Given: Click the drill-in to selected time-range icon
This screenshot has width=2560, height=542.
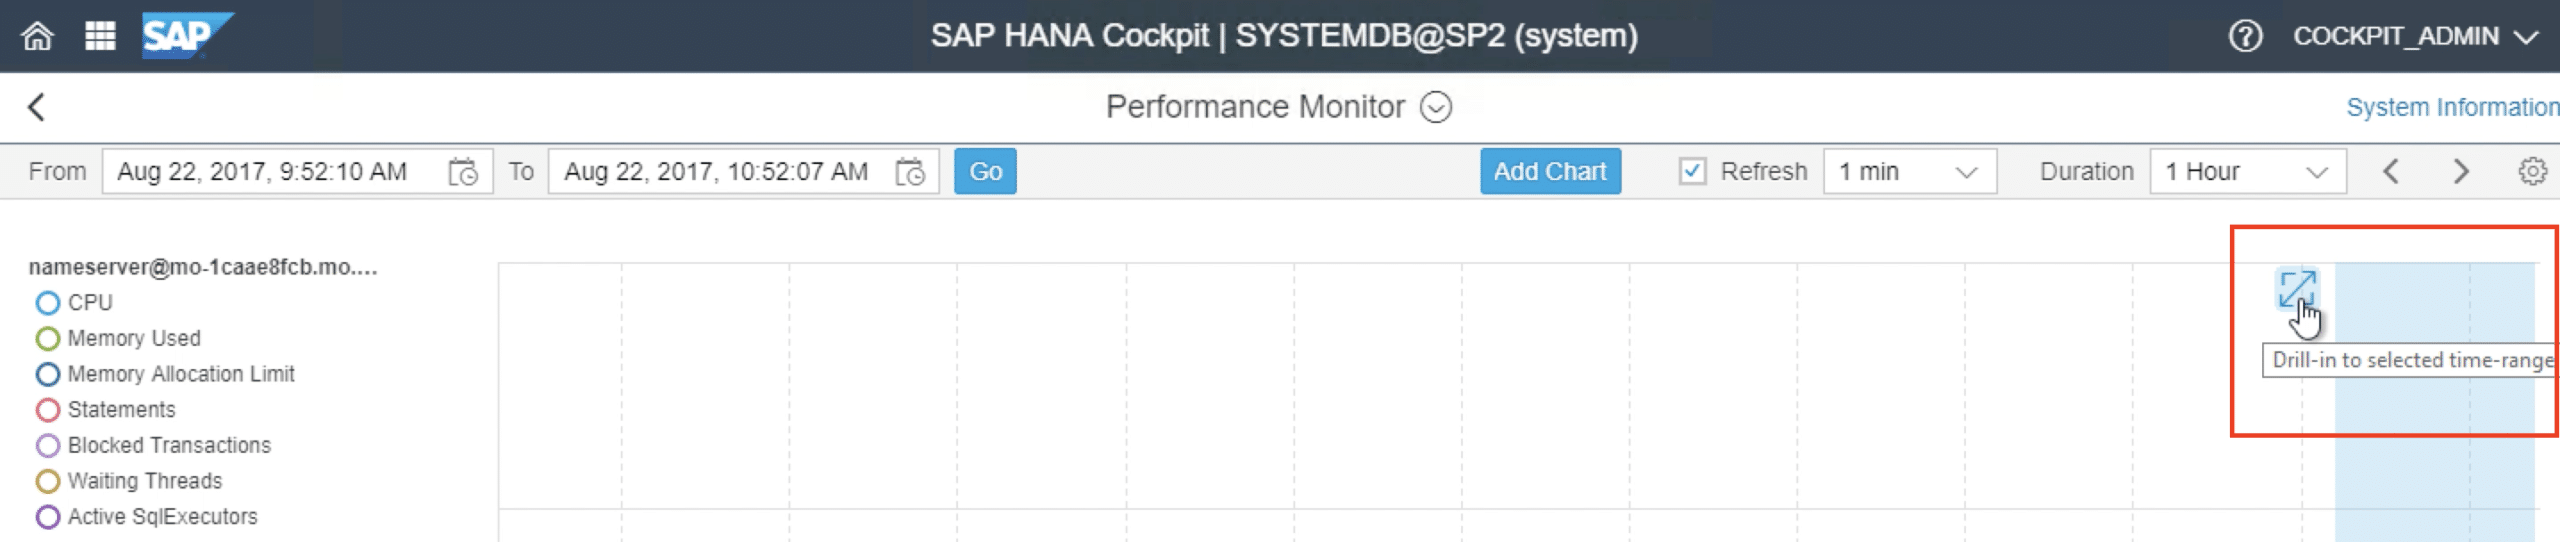Looking at the screenshot, I should (x=2296, y=289).
